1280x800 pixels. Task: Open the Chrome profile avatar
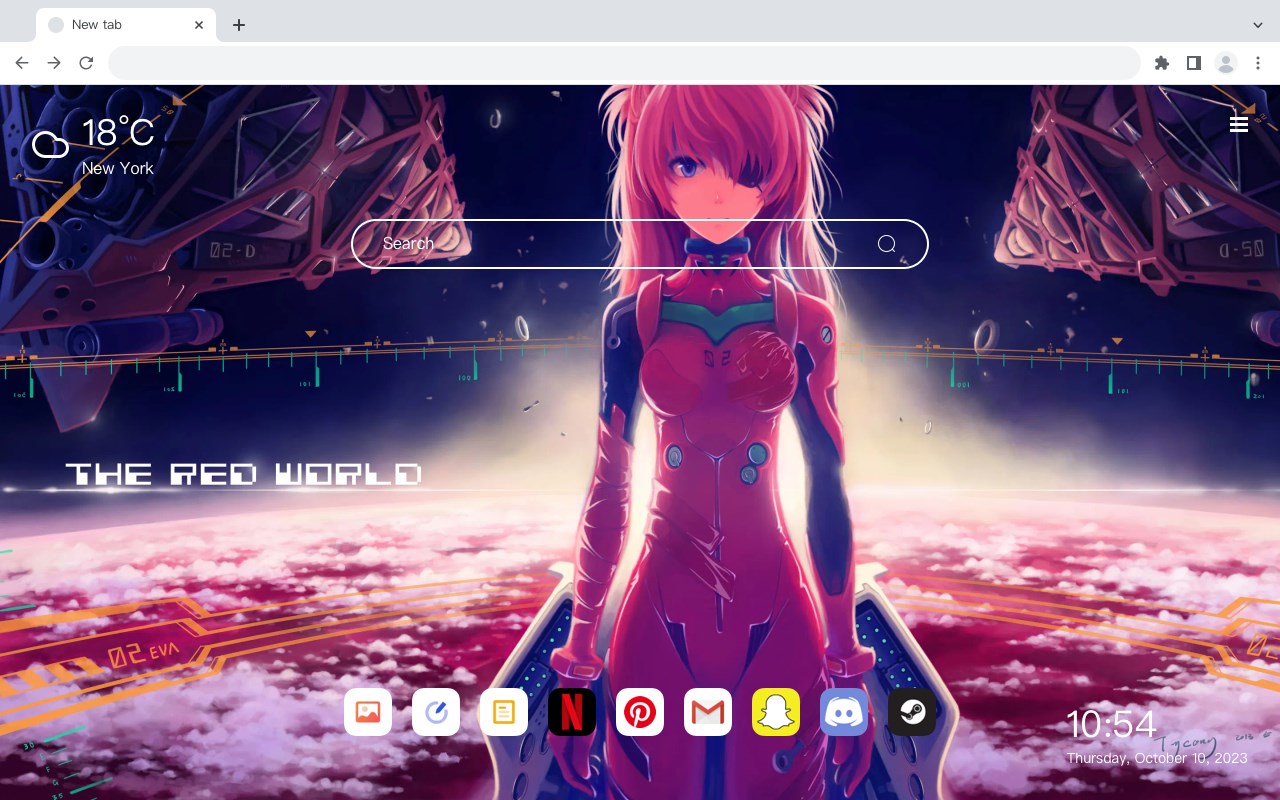coord(1226,63)
